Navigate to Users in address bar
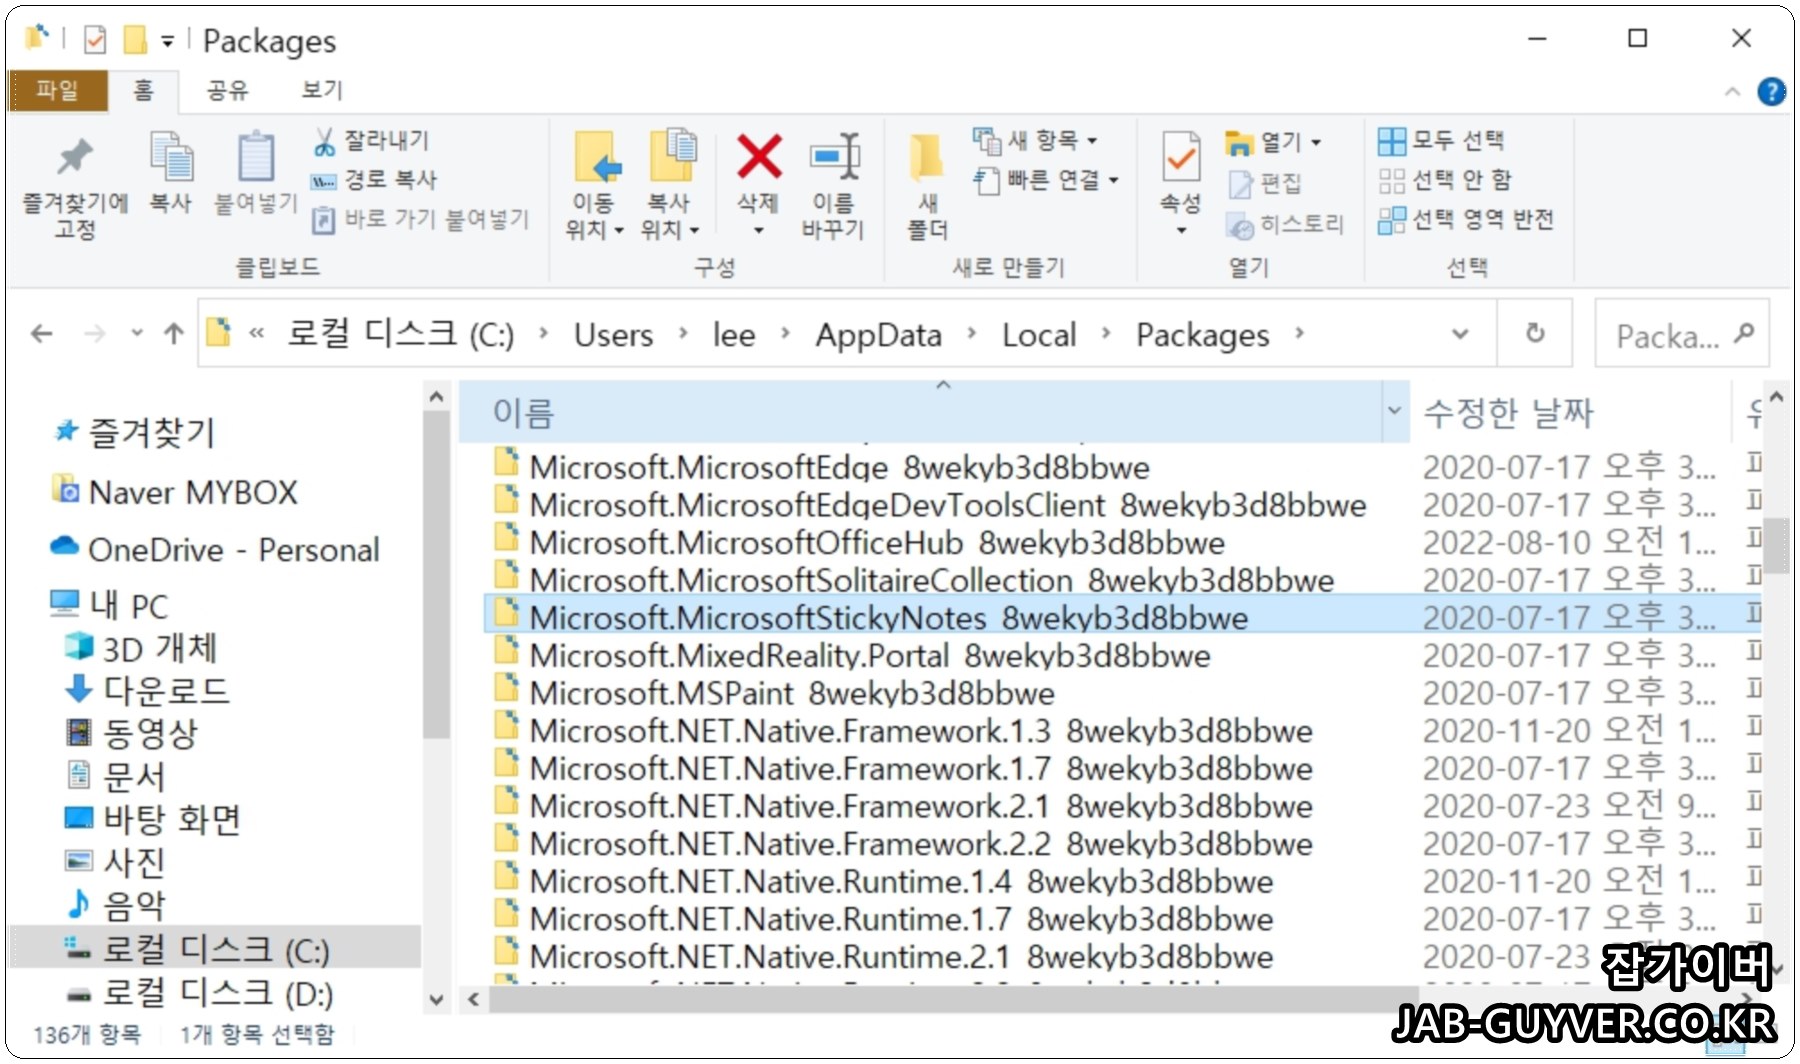Image resolution: width=1800 pixels, height=1064 pixels. (x=613, y=335)
